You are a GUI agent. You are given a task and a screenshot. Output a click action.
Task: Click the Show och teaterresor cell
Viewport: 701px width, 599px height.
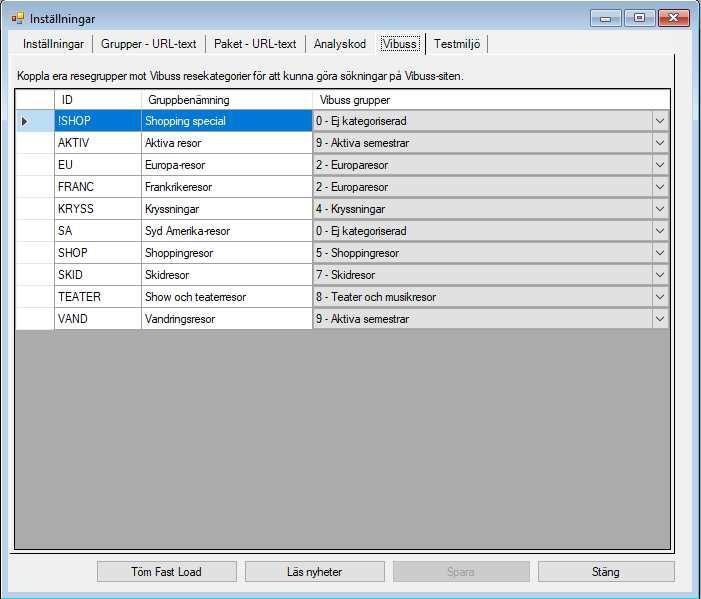[227, 296]
